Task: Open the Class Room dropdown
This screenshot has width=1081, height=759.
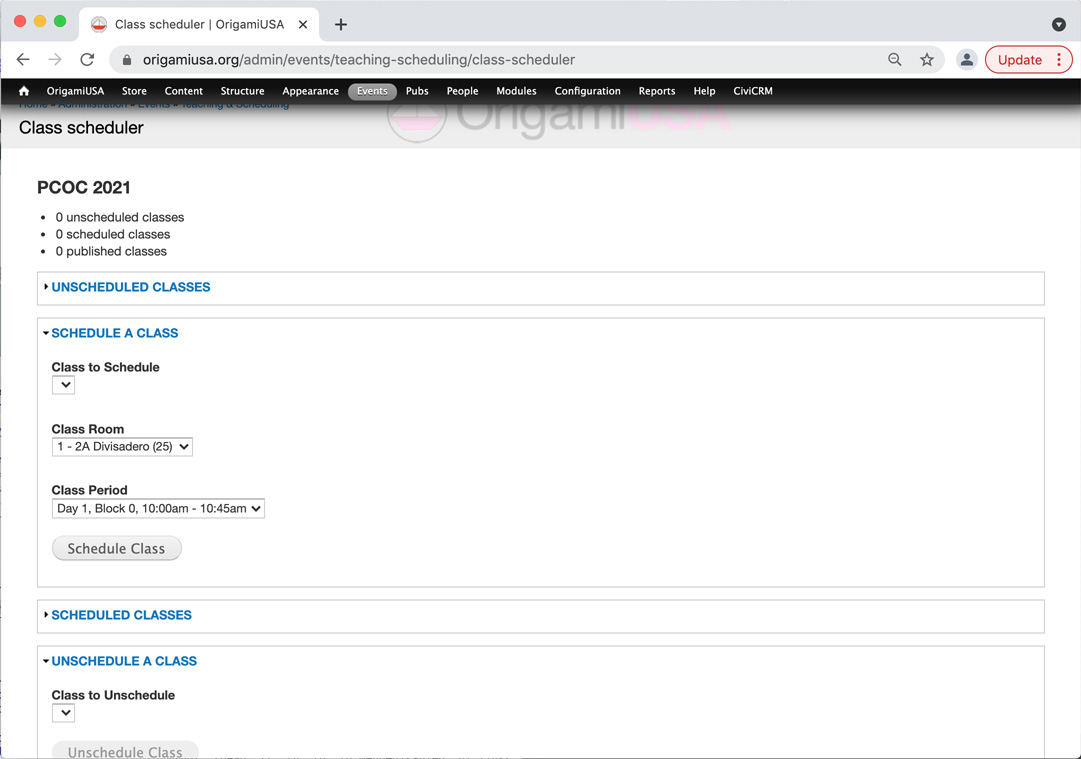Action: pos(122,447)
